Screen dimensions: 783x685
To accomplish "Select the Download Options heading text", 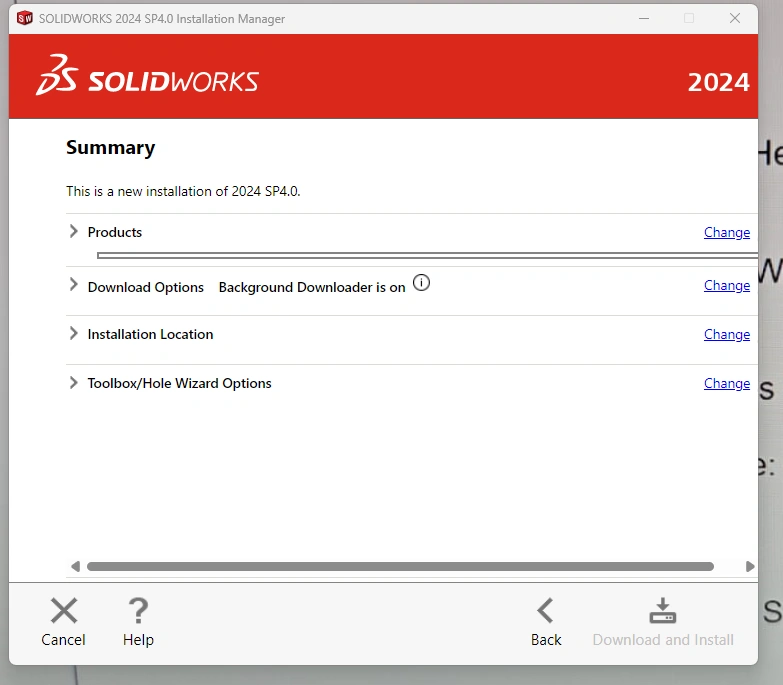I will (x=146, y=287).
